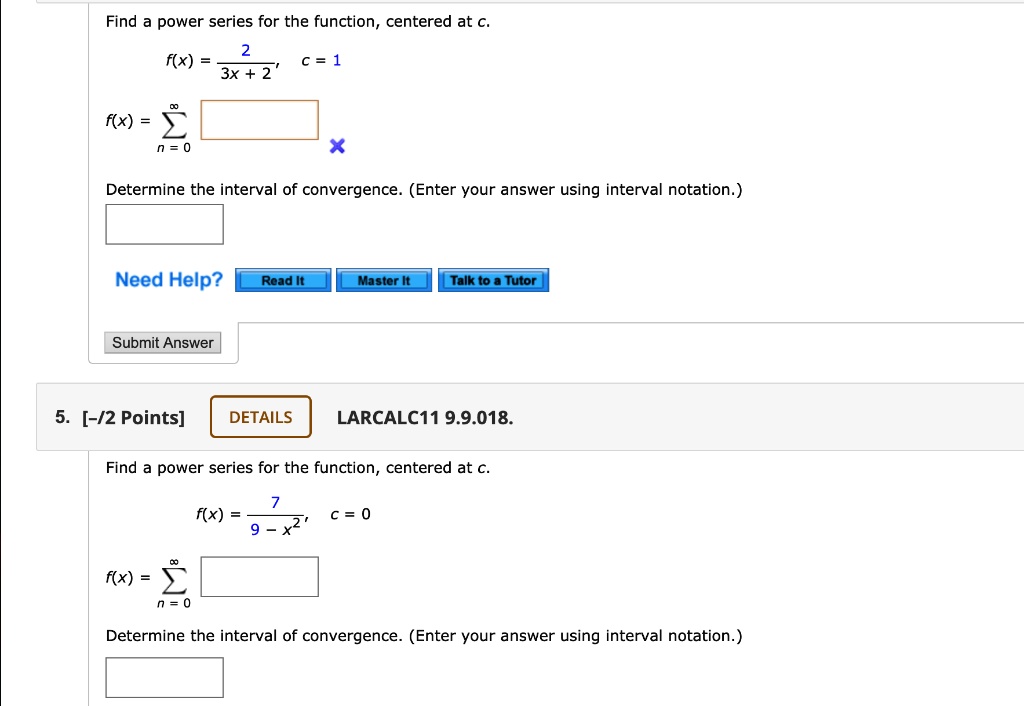The width and height of the screenshot is (1024, 706).
Task: Click the LARCALC11 9.9.018 assignment link
Action: tap(424, 418)
